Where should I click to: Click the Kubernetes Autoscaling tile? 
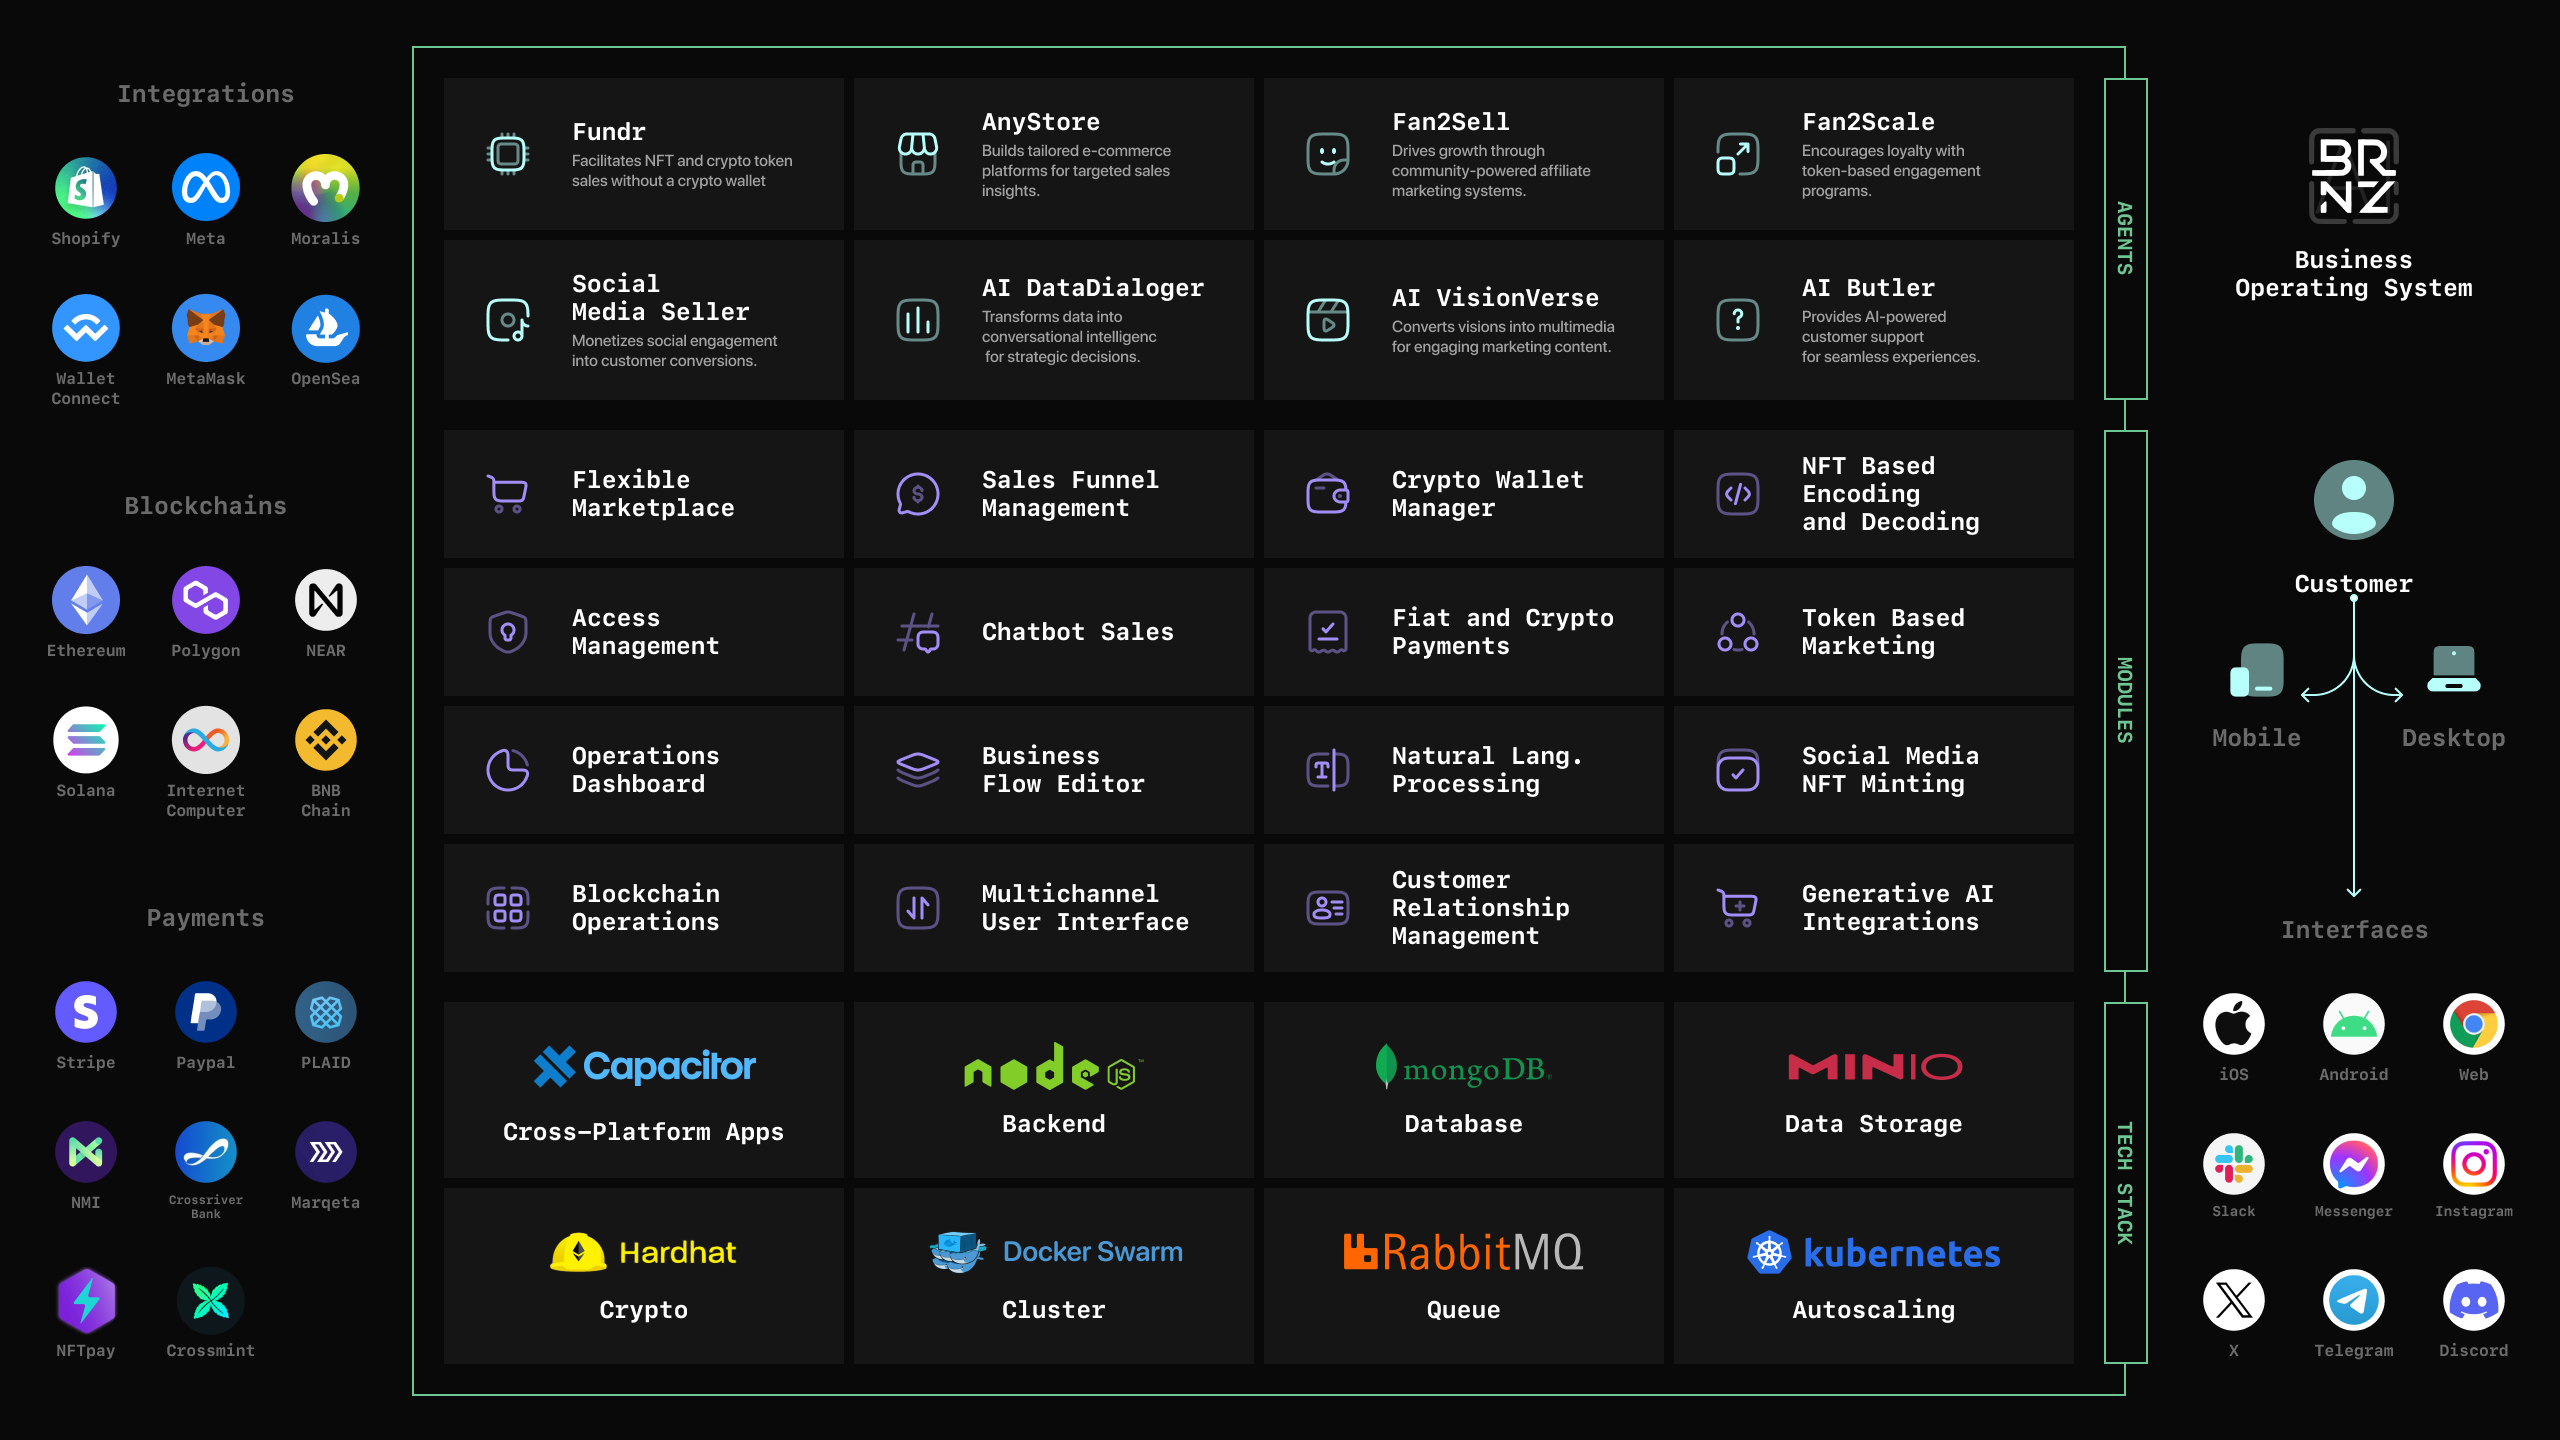coord(1873,1275)
